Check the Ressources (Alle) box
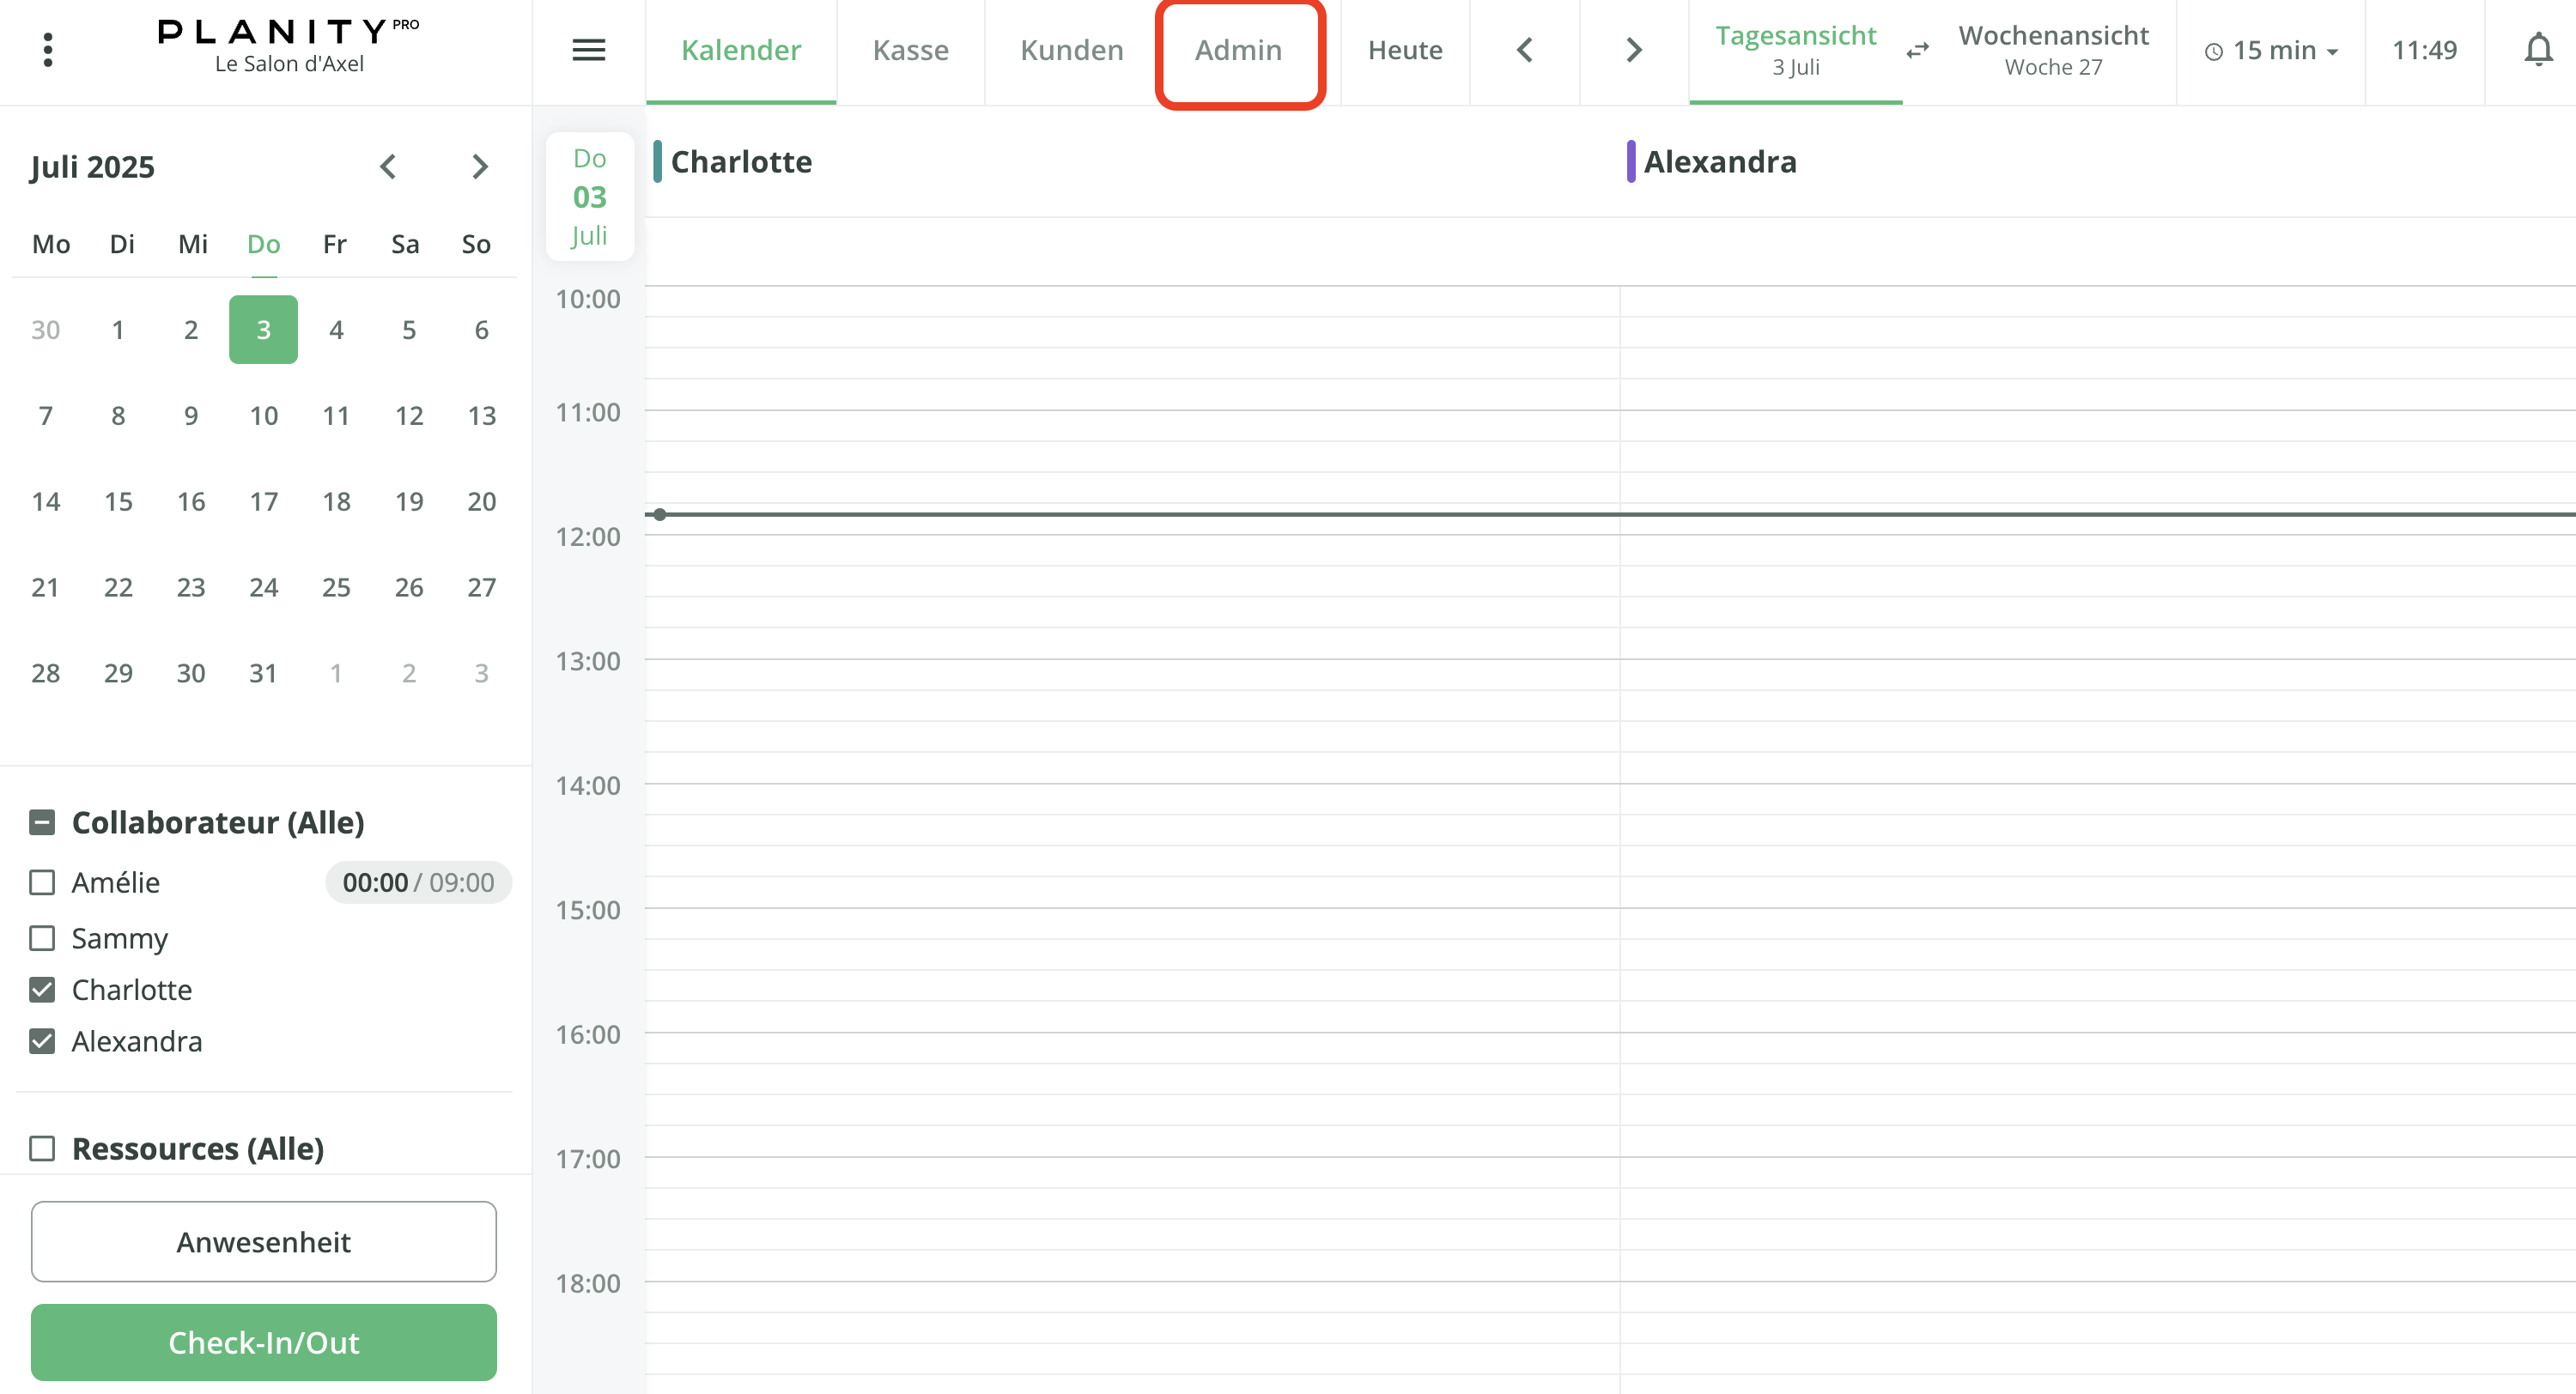The height and width of the screenshot is (1394, 2576). tap(41, 1148)
